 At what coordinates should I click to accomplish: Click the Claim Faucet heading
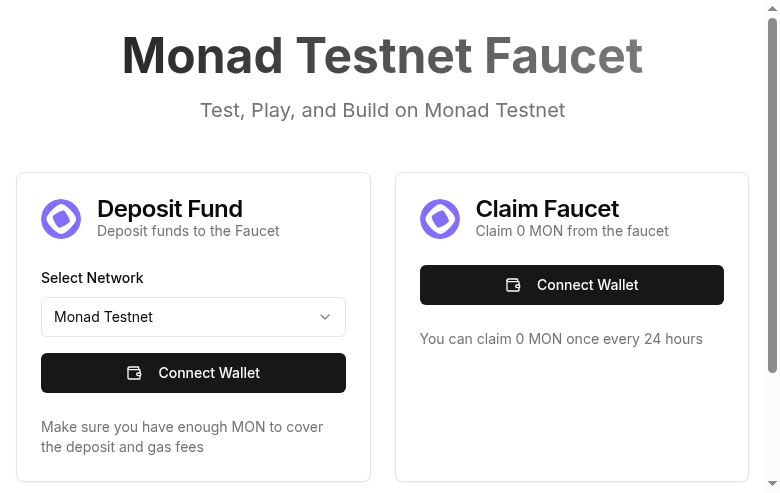547,209
